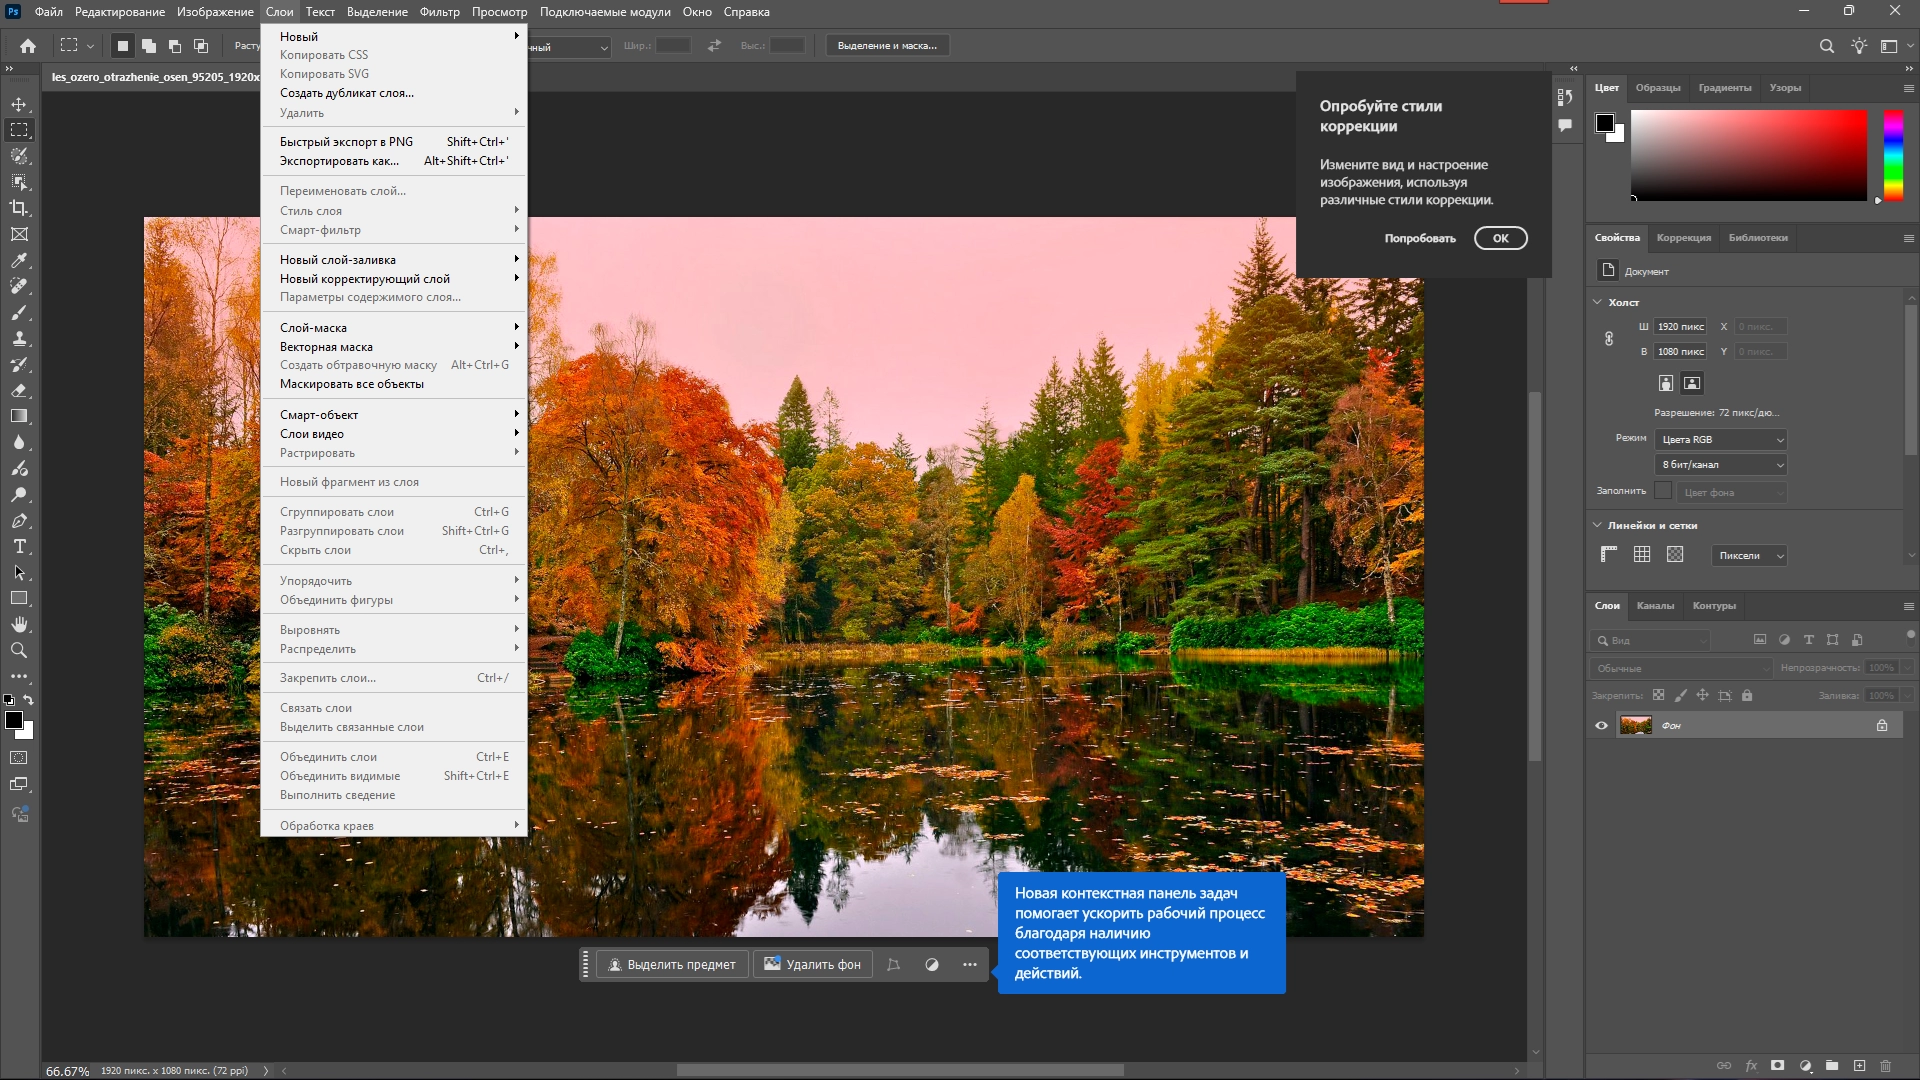
Task: Click the grid icon in Rulers section
Action: (x=1642, y=555)
